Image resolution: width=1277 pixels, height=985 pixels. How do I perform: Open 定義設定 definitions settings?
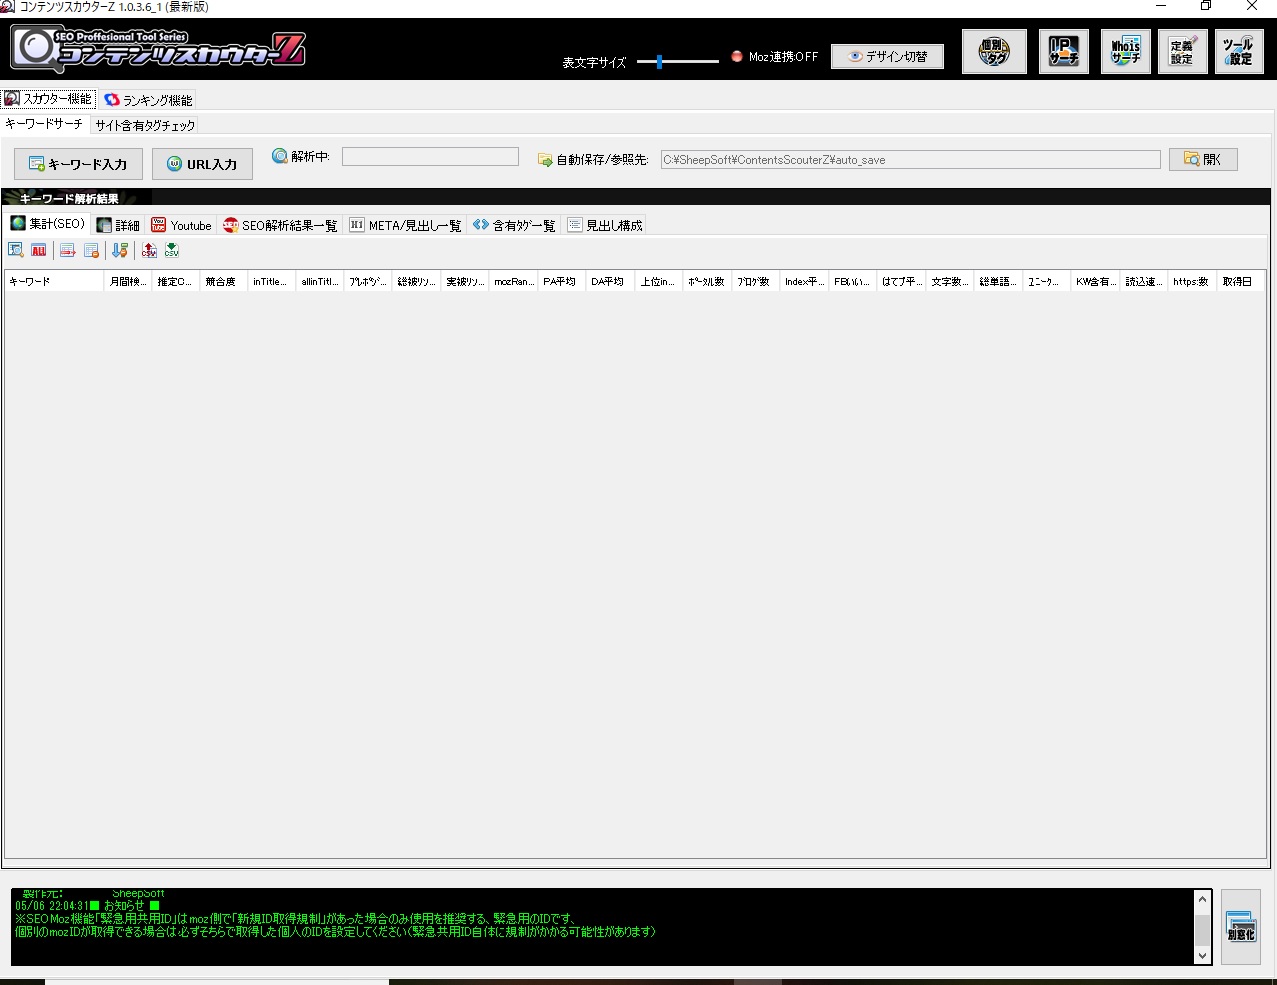pyautogui.click(x=1182, y=52)
